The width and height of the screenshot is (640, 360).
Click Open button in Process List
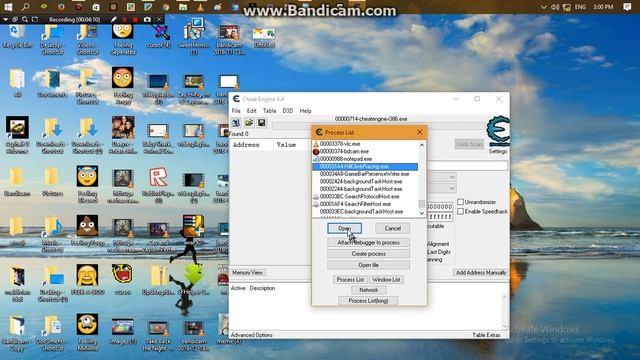tap(344, 229)
